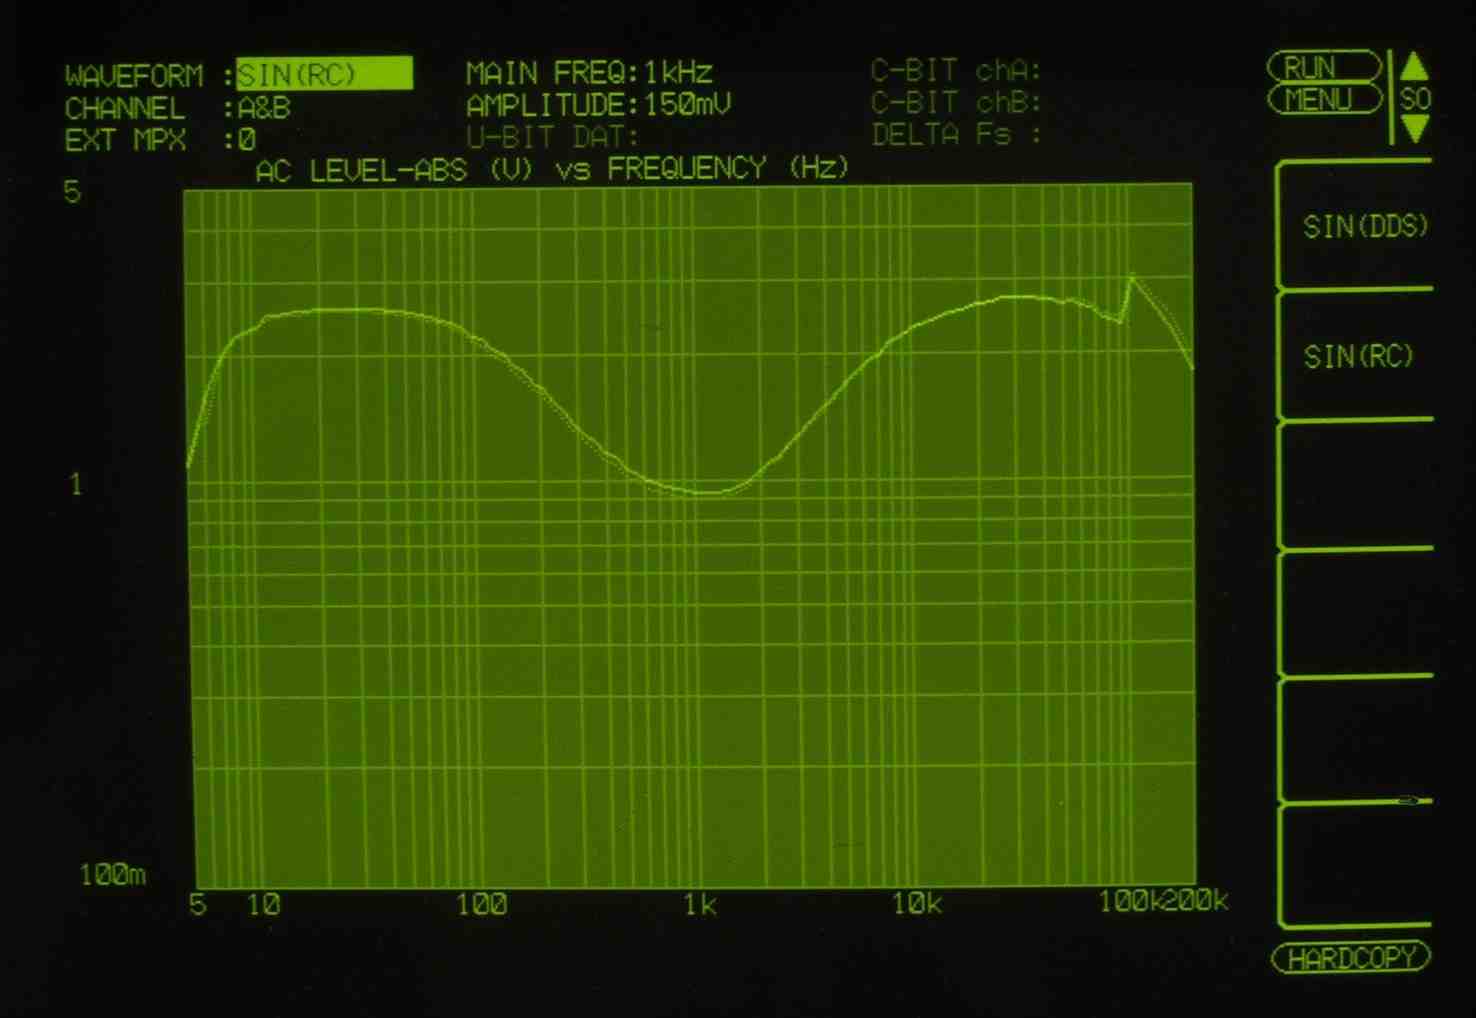Image resolution: width=1476 pixels, height=1018 pixels.
Task: Click the 1k label on frequency axis
Action: coord(699,905)
